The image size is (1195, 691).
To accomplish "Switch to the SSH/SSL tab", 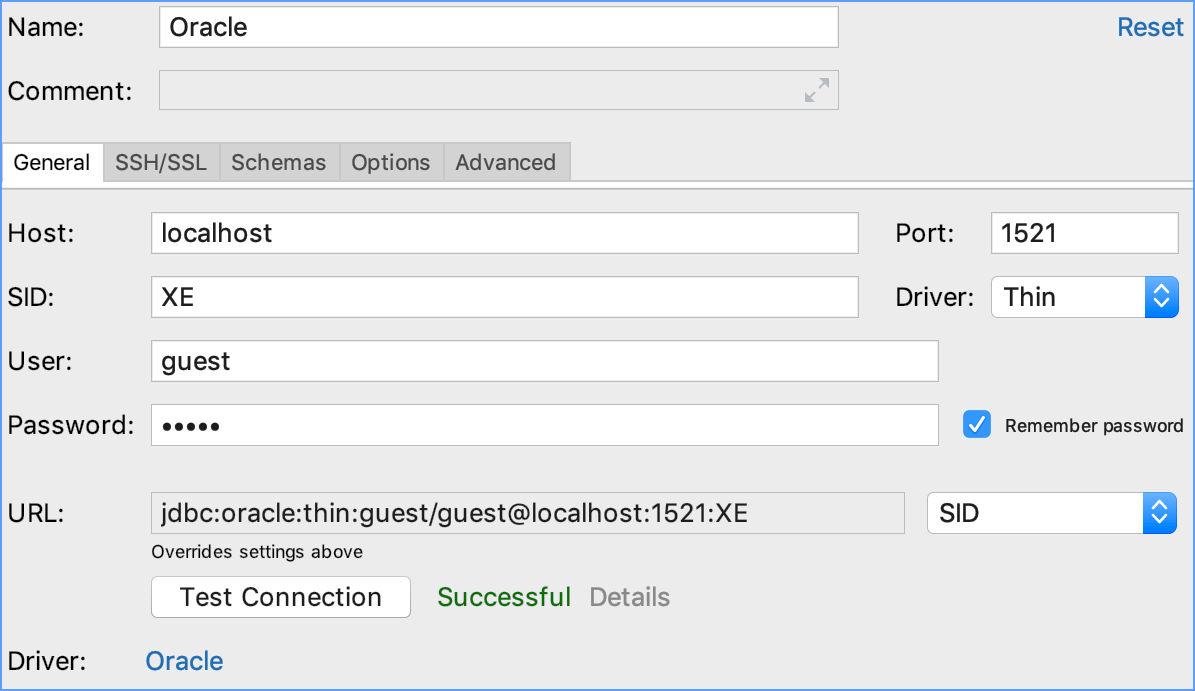I will pos(161,162).
